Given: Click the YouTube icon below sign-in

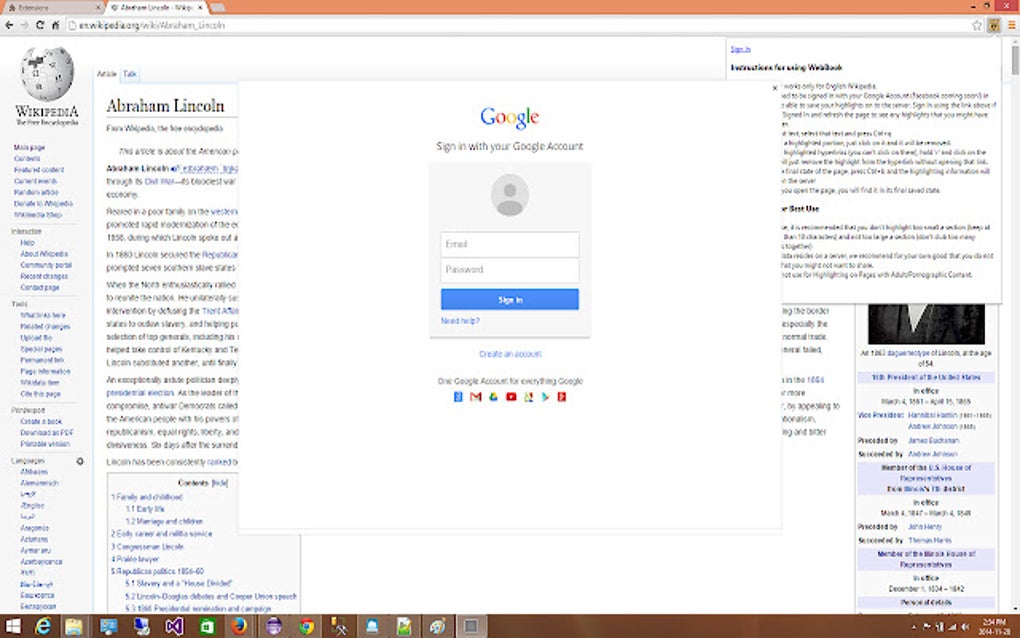Looking at the screenshot, I should pos(511,397).
